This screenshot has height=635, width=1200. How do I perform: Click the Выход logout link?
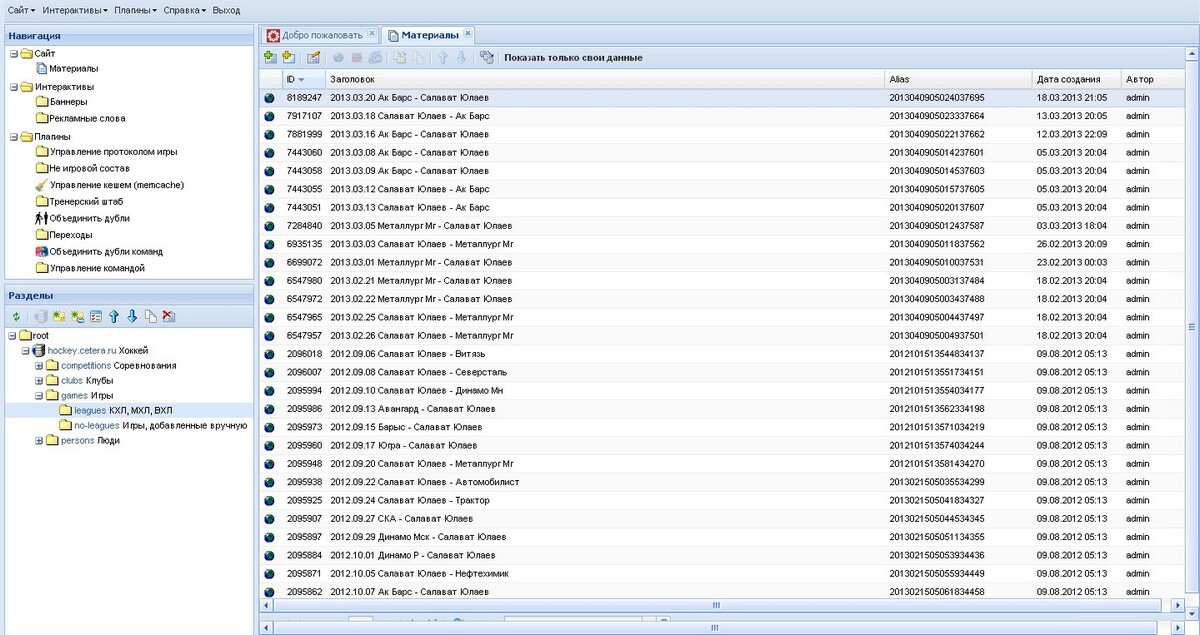[x=226, y=10]
